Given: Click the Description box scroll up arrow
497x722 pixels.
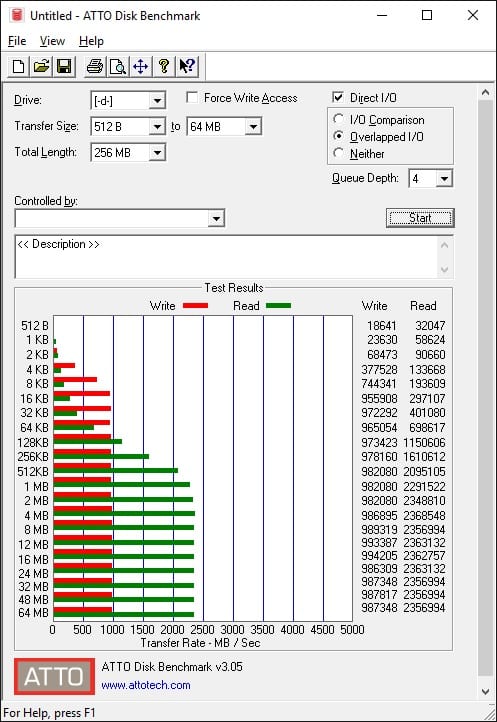Looking at the screenshot, I should [x=444, y=245].
